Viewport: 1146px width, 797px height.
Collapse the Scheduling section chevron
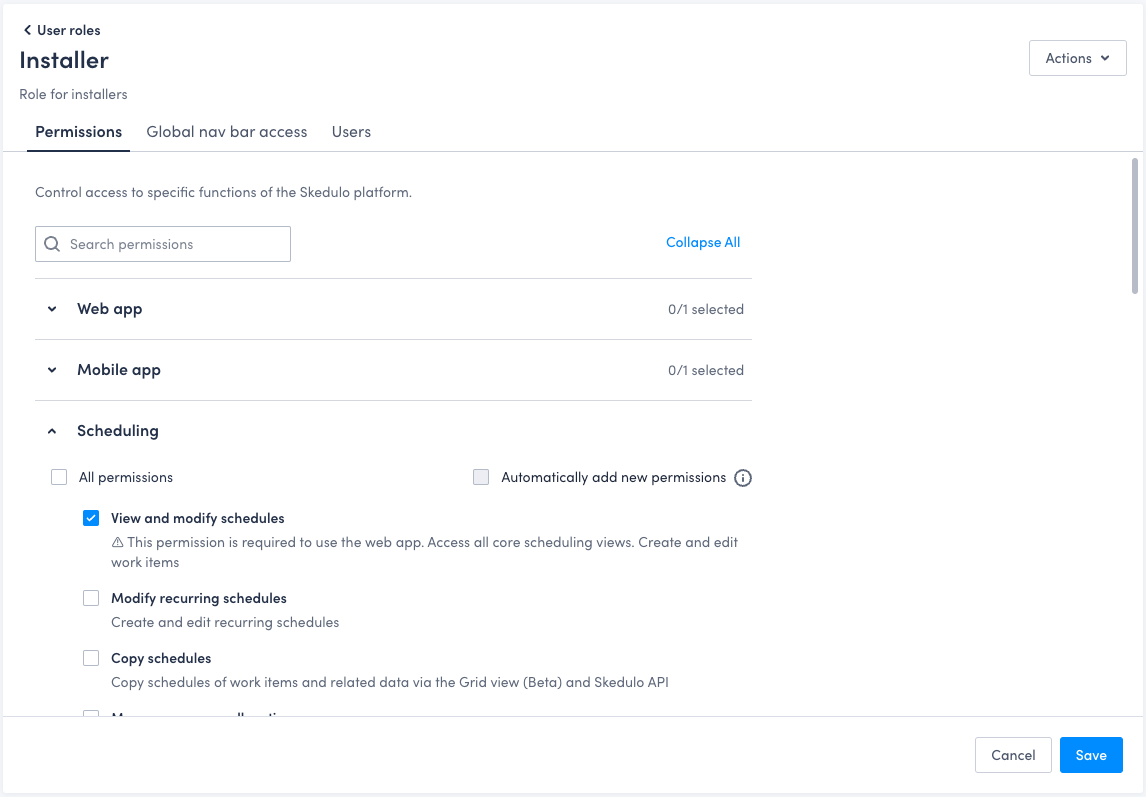tap(52, 431)
